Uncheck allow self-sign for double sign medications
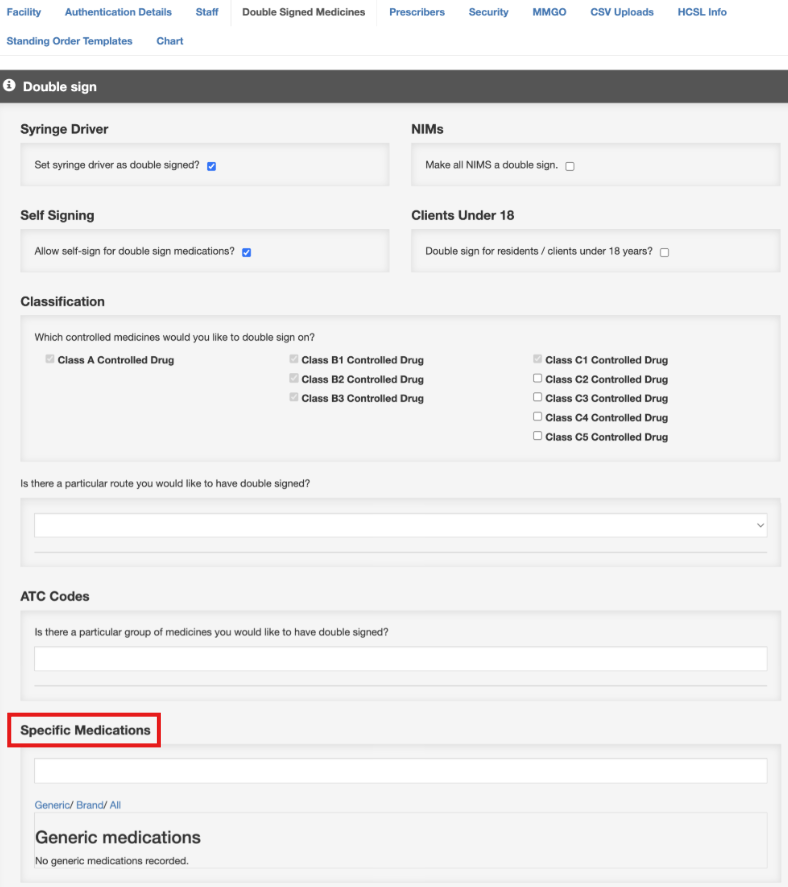 click(x=246, y=252)
